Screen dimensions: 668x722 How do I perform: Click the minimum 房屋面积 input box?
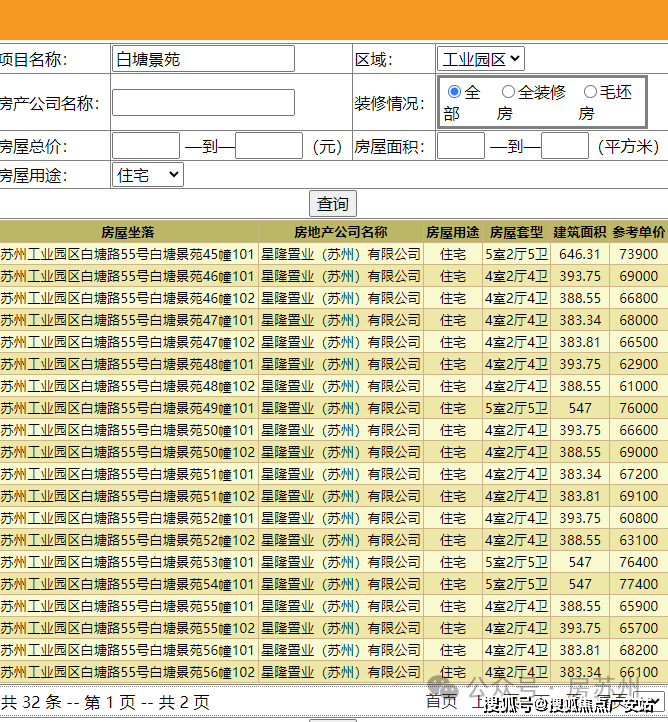coord(461,146)
